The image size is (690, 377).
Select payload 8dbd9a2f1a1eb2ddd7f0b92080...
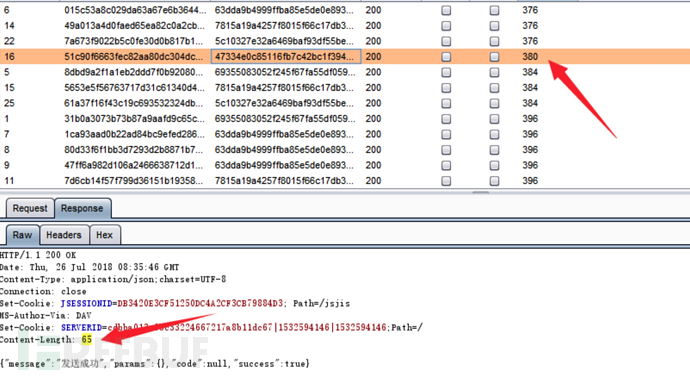(134, 72)
